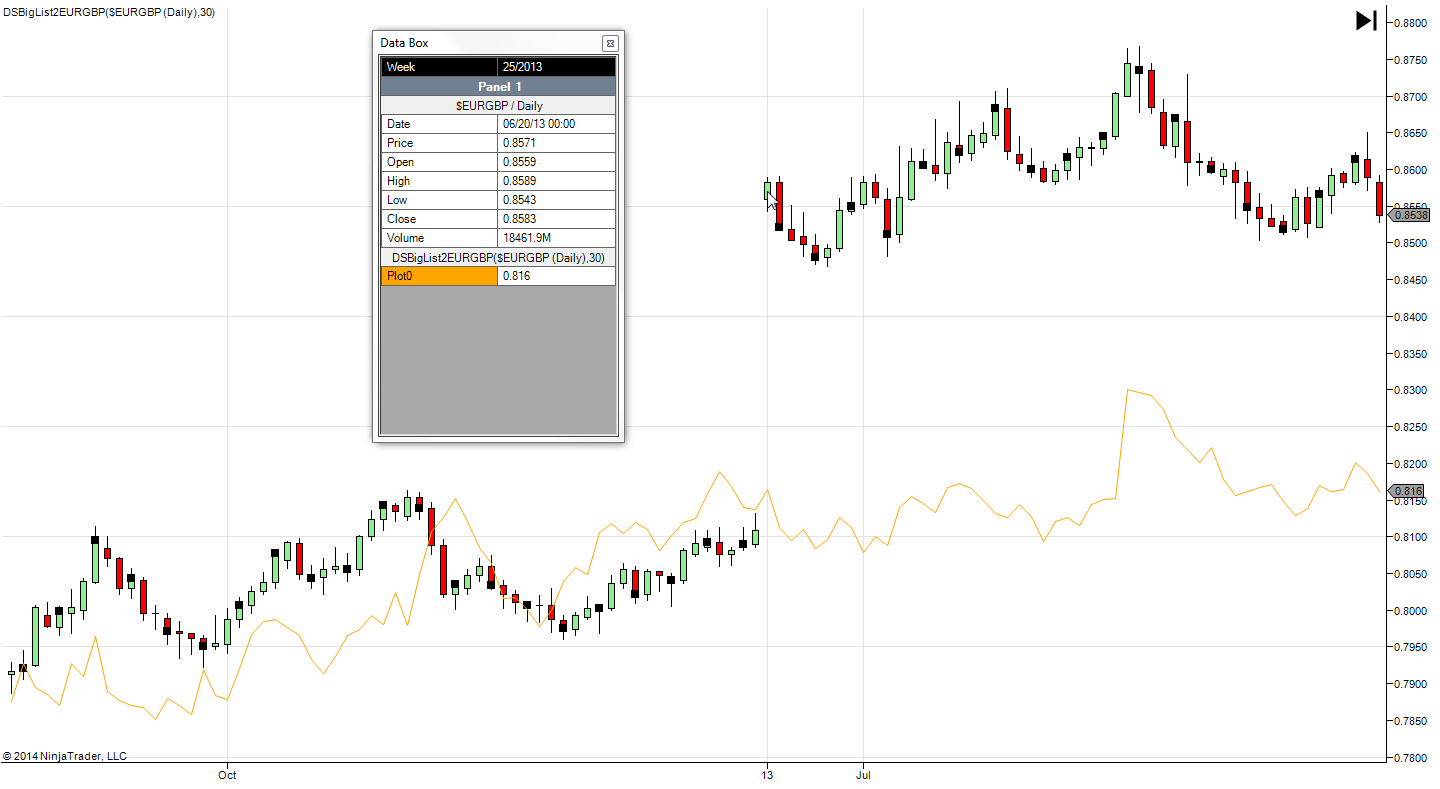Click the '13' year label on the time axis
The height and width of the screenshot is (789, 1440).
click(767, 774)
